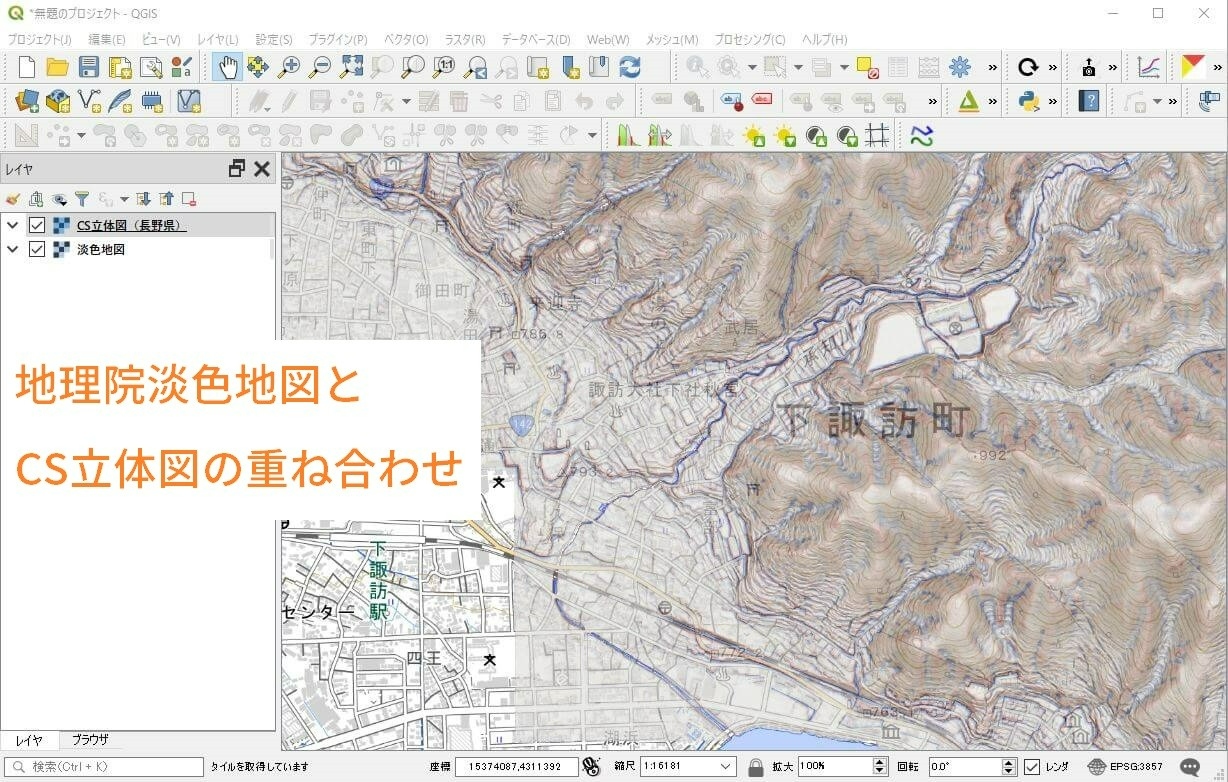Click the Zoom In magnifier tool
This screenshot has height=782, width=1228.
[288, 67]
